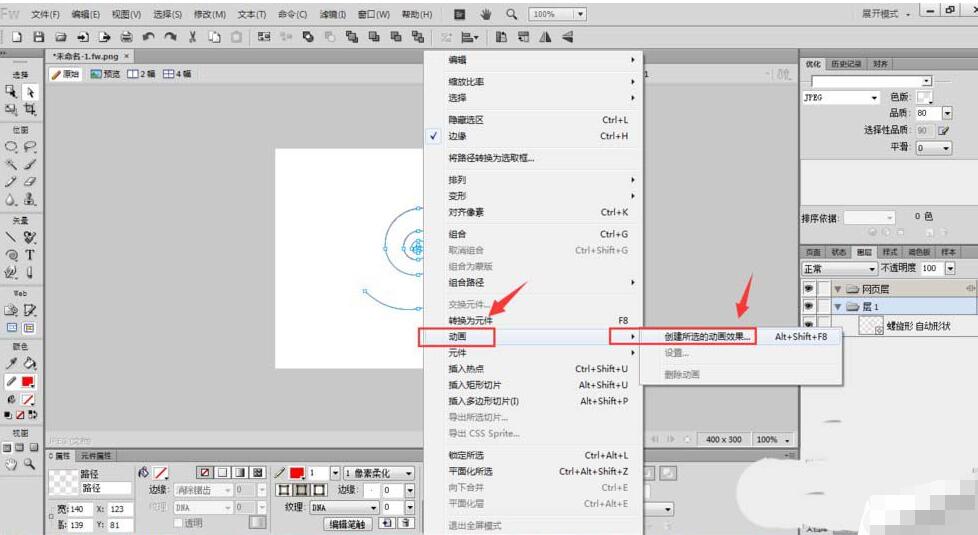Select the Pointer tool
This screenshot has width=978, height=535.
(11, 92)
